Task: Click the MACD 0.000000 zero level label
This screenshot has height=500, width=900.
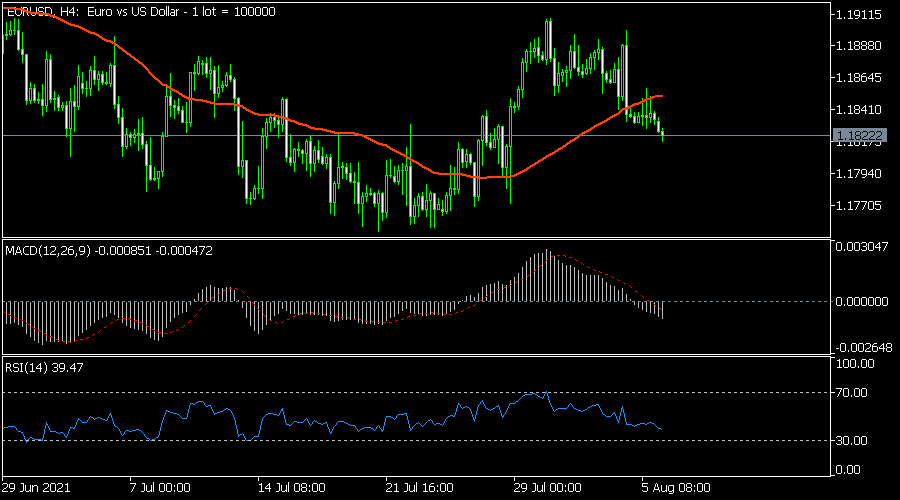Action: (862, 301)
